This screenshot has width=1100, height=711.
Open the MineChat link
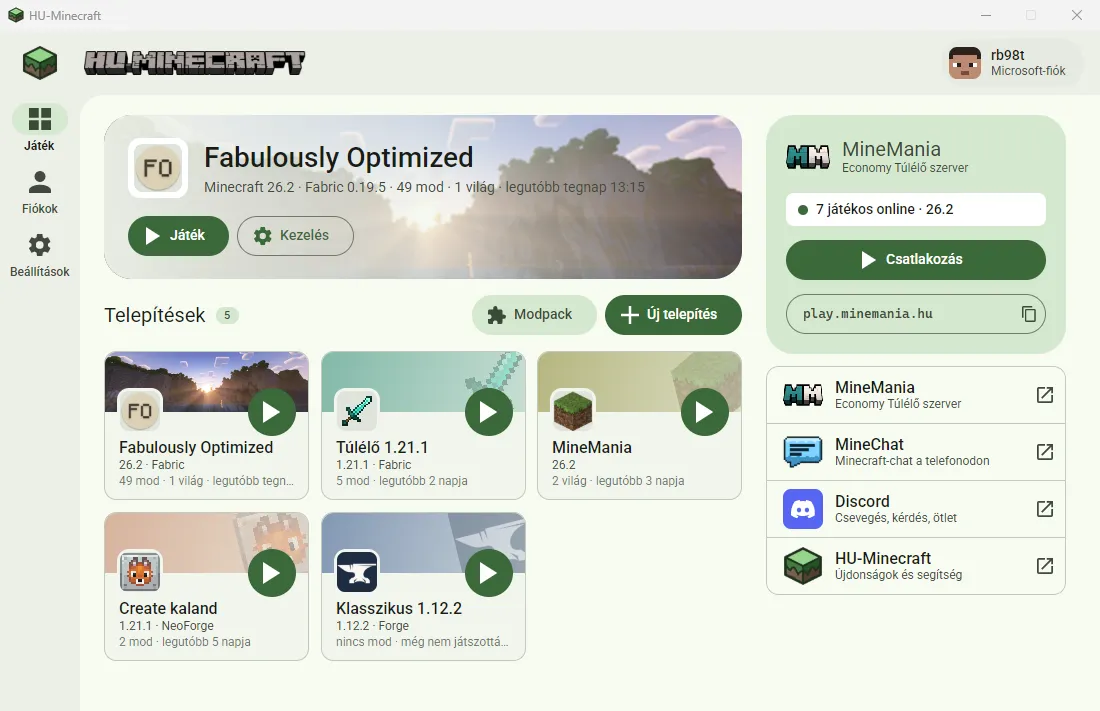point(915,452)
